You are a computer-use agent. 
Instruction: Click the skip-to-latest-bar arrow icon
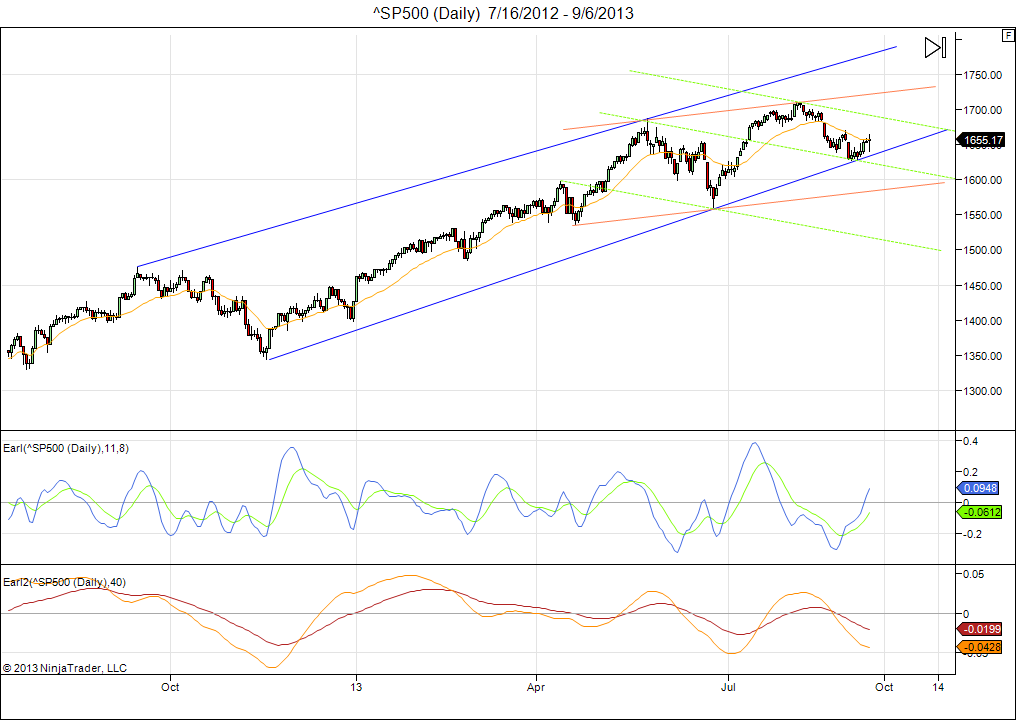click(935, 47)
